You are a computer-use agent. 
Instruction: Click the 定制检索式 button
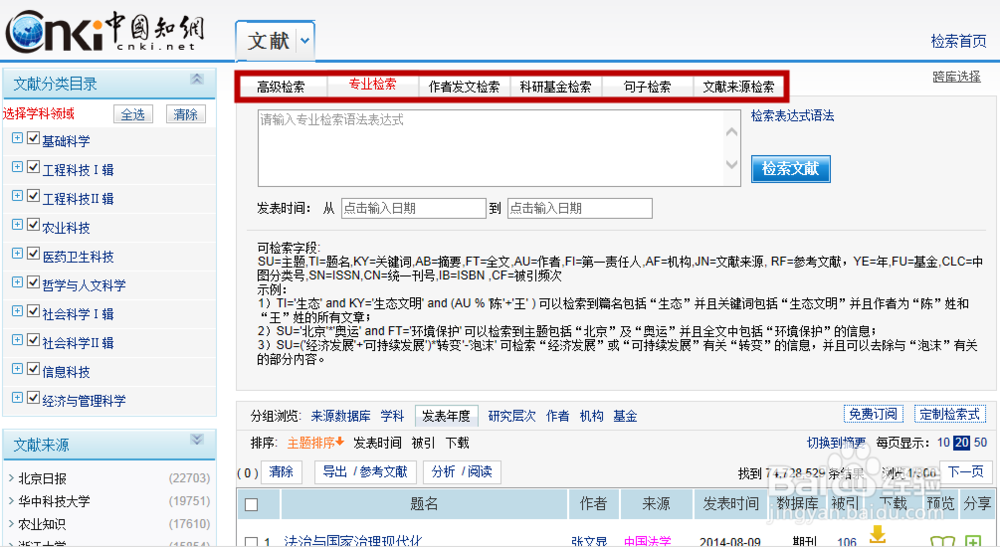pos(950,414)
